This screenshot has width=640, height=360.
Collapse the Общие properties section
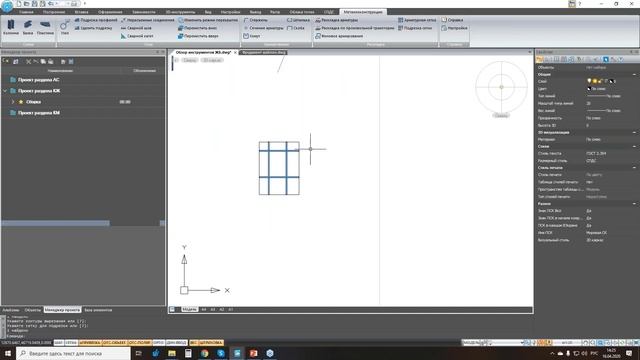pos(634,75)
